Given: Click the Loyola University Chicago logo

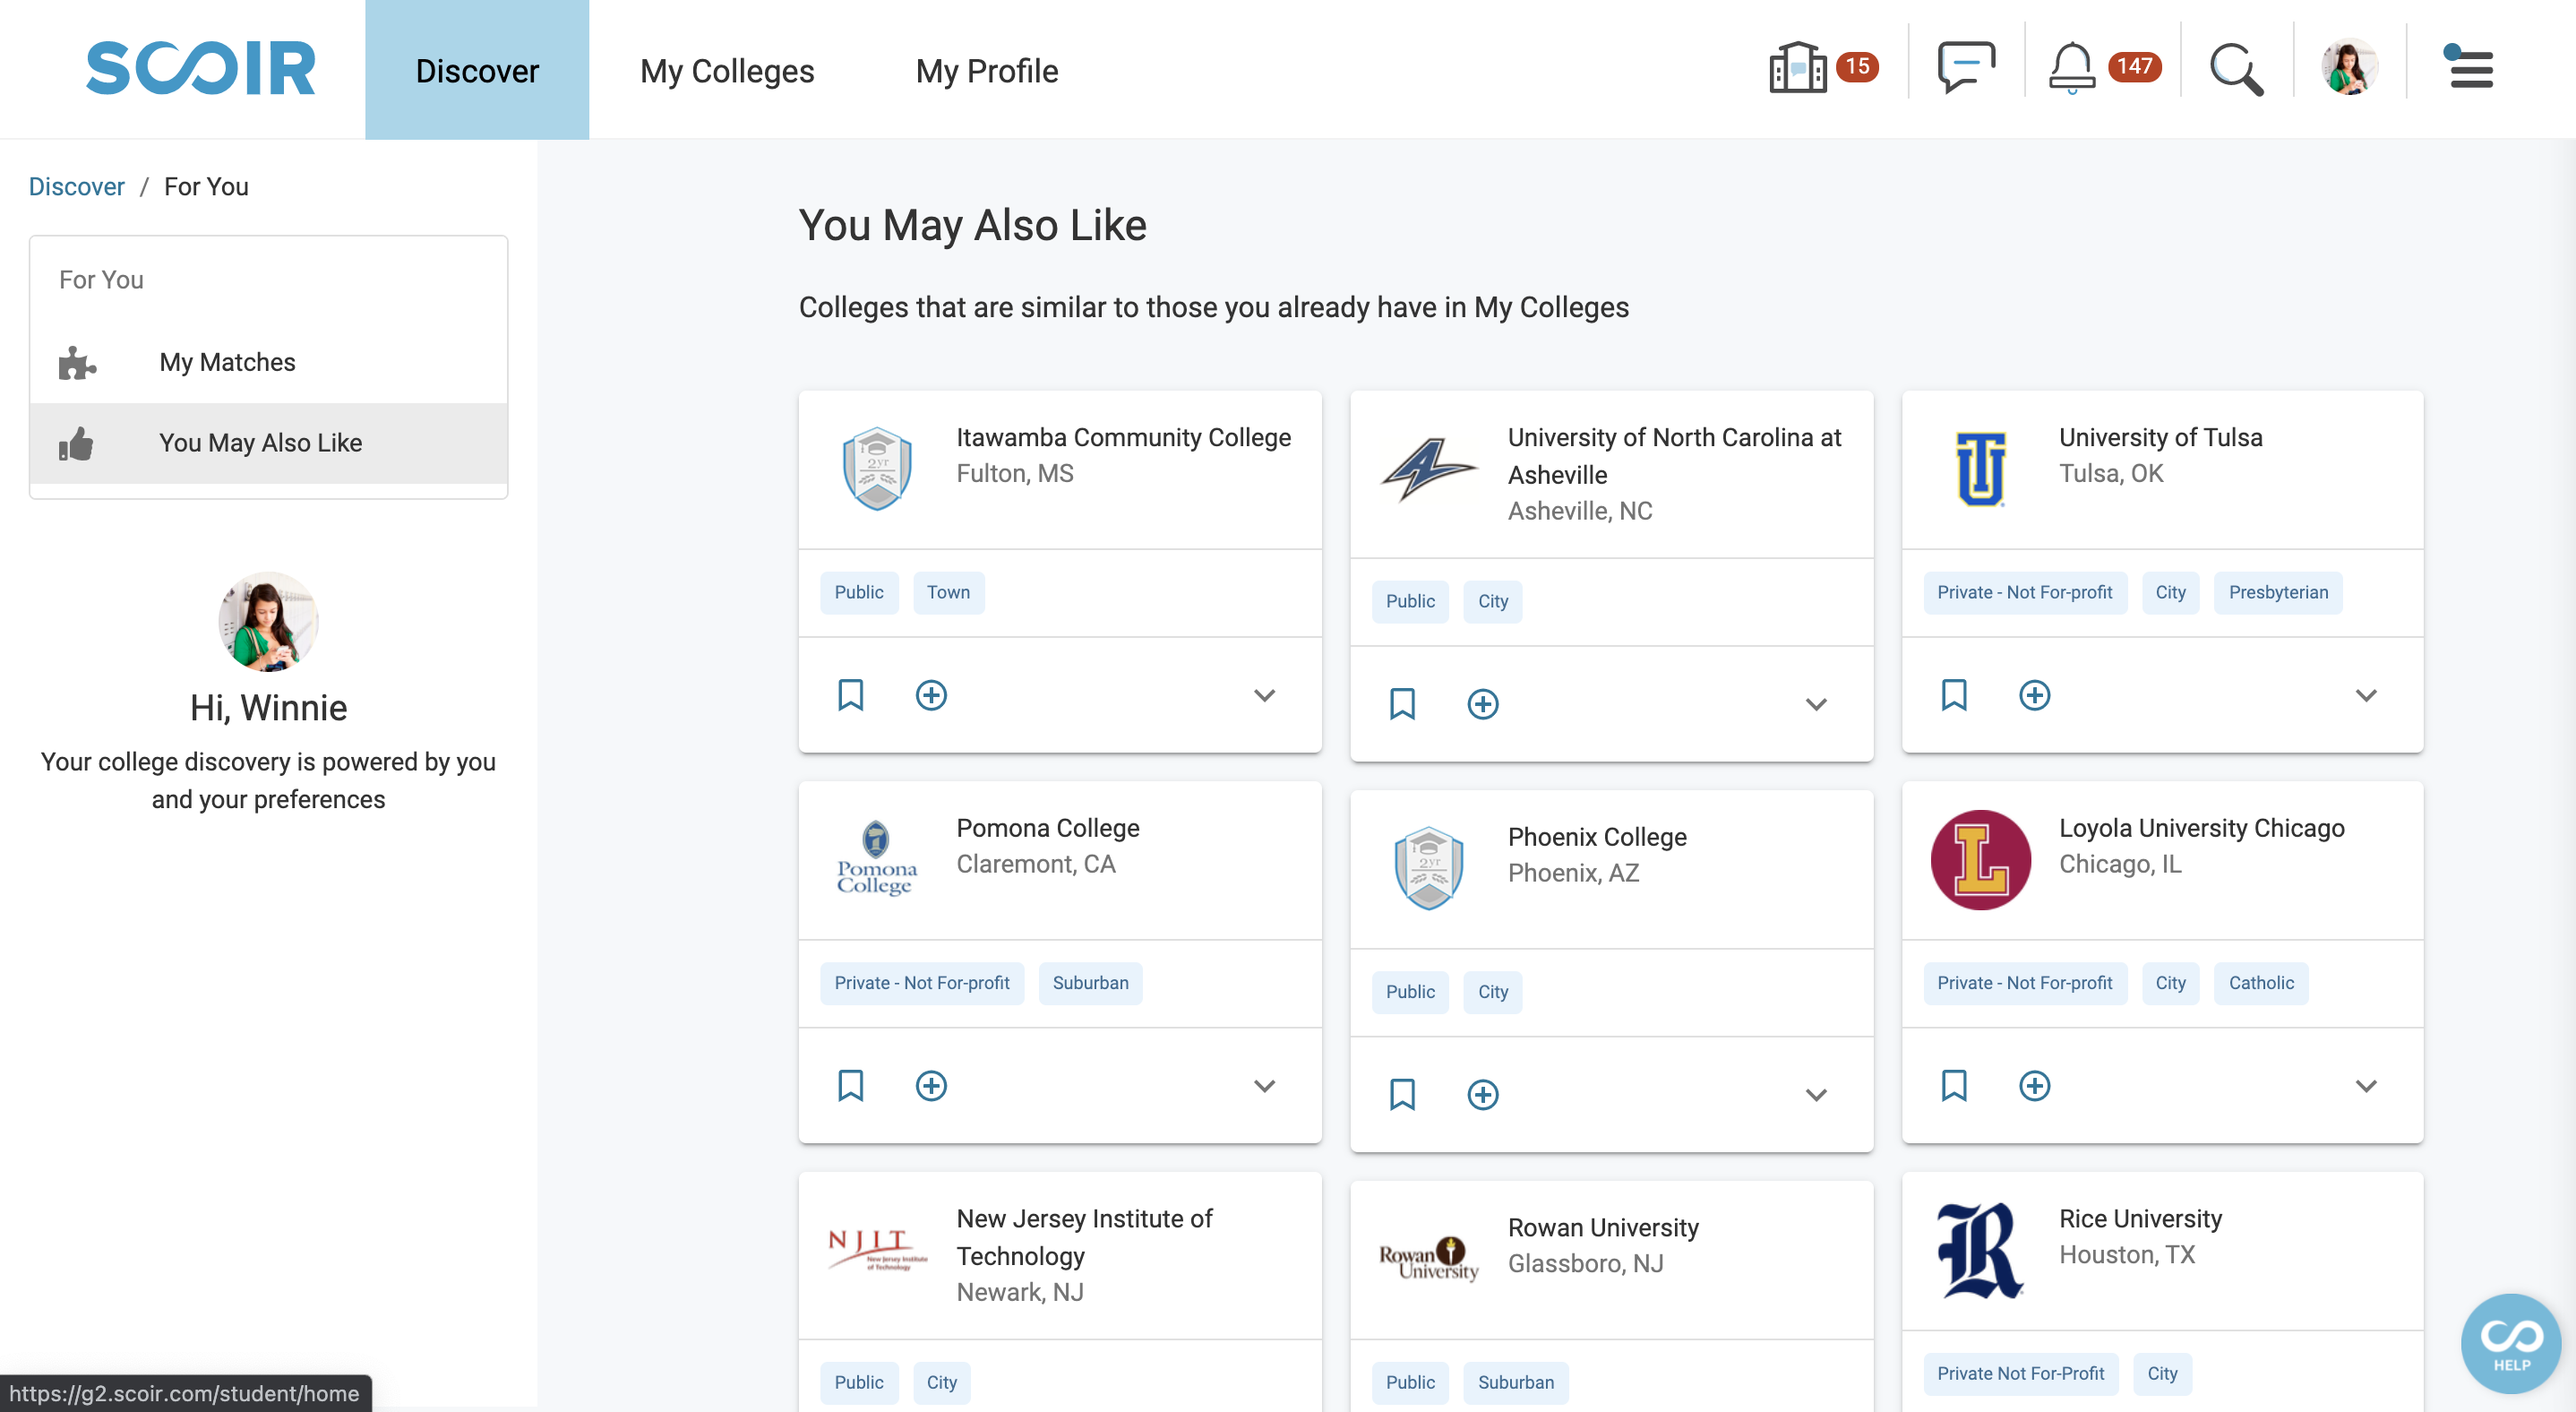Looking at the screenshot, I should coord(1980,860).
